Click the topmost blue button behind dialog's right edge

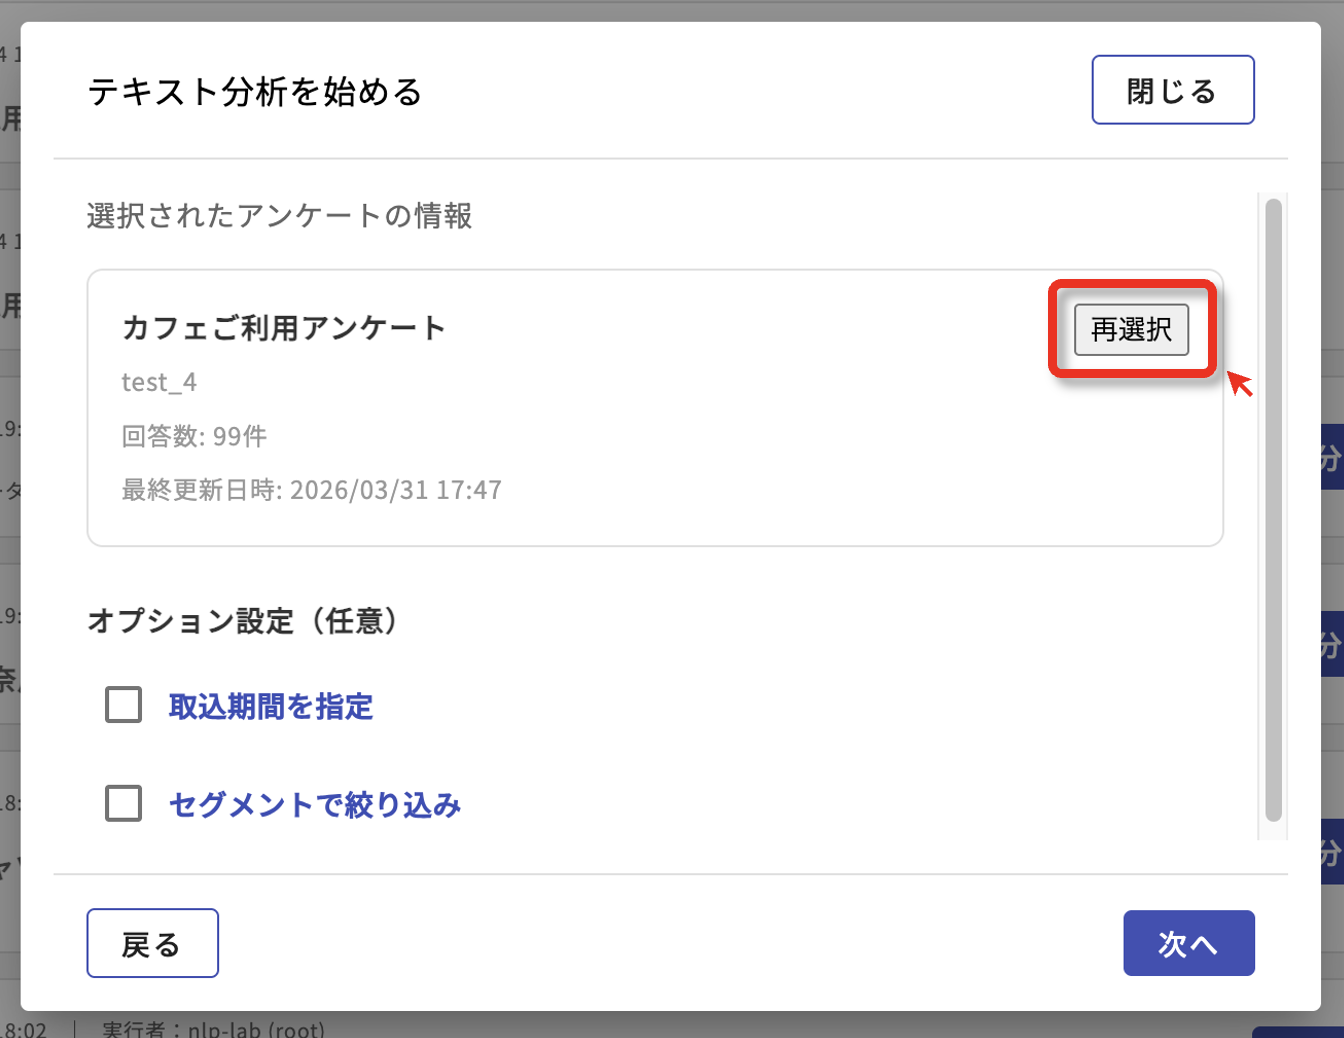tap(1331, 458)
